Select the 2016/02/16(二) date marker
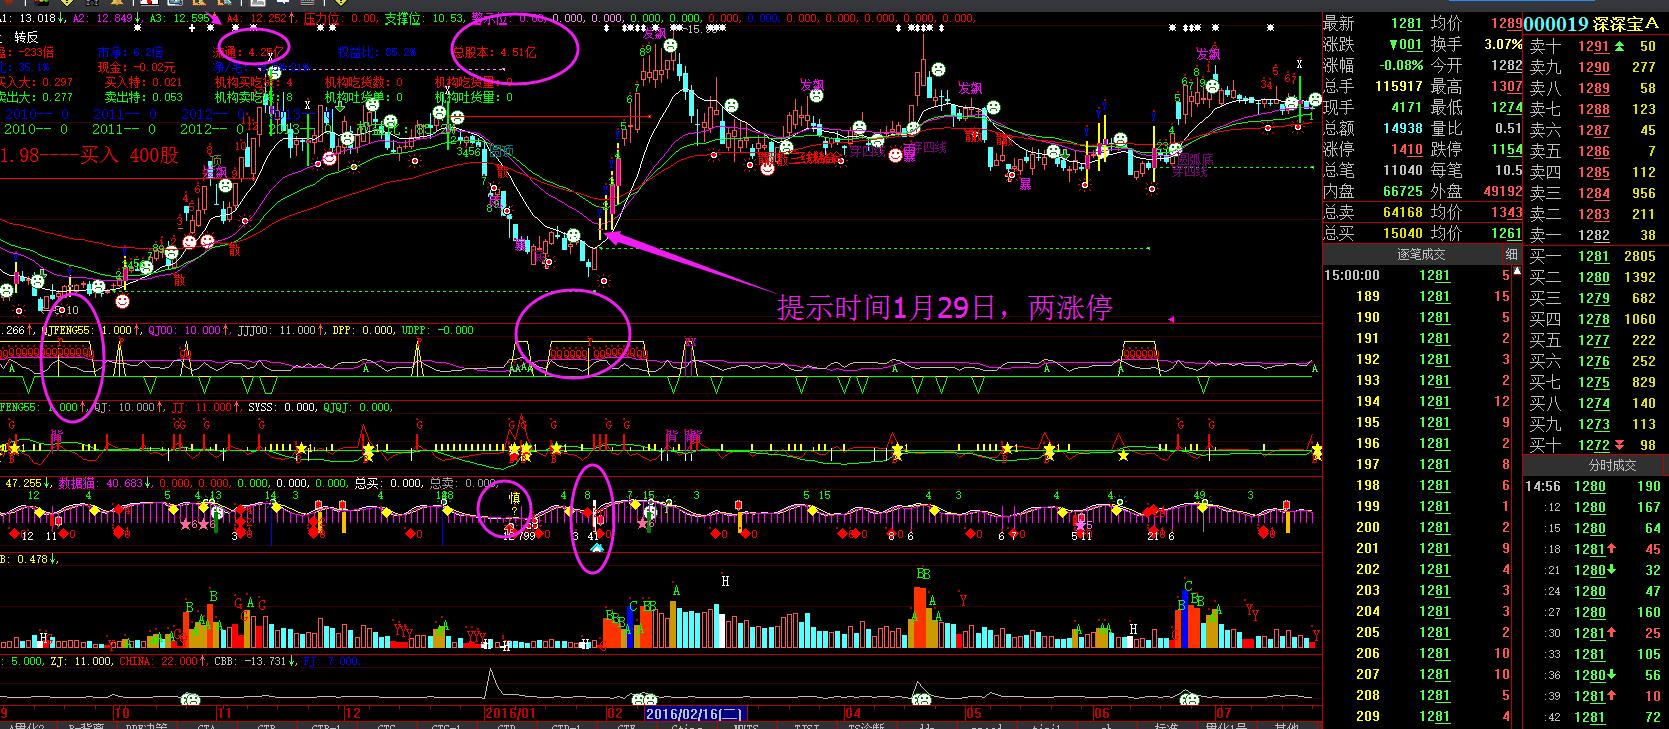 (694, 714)
